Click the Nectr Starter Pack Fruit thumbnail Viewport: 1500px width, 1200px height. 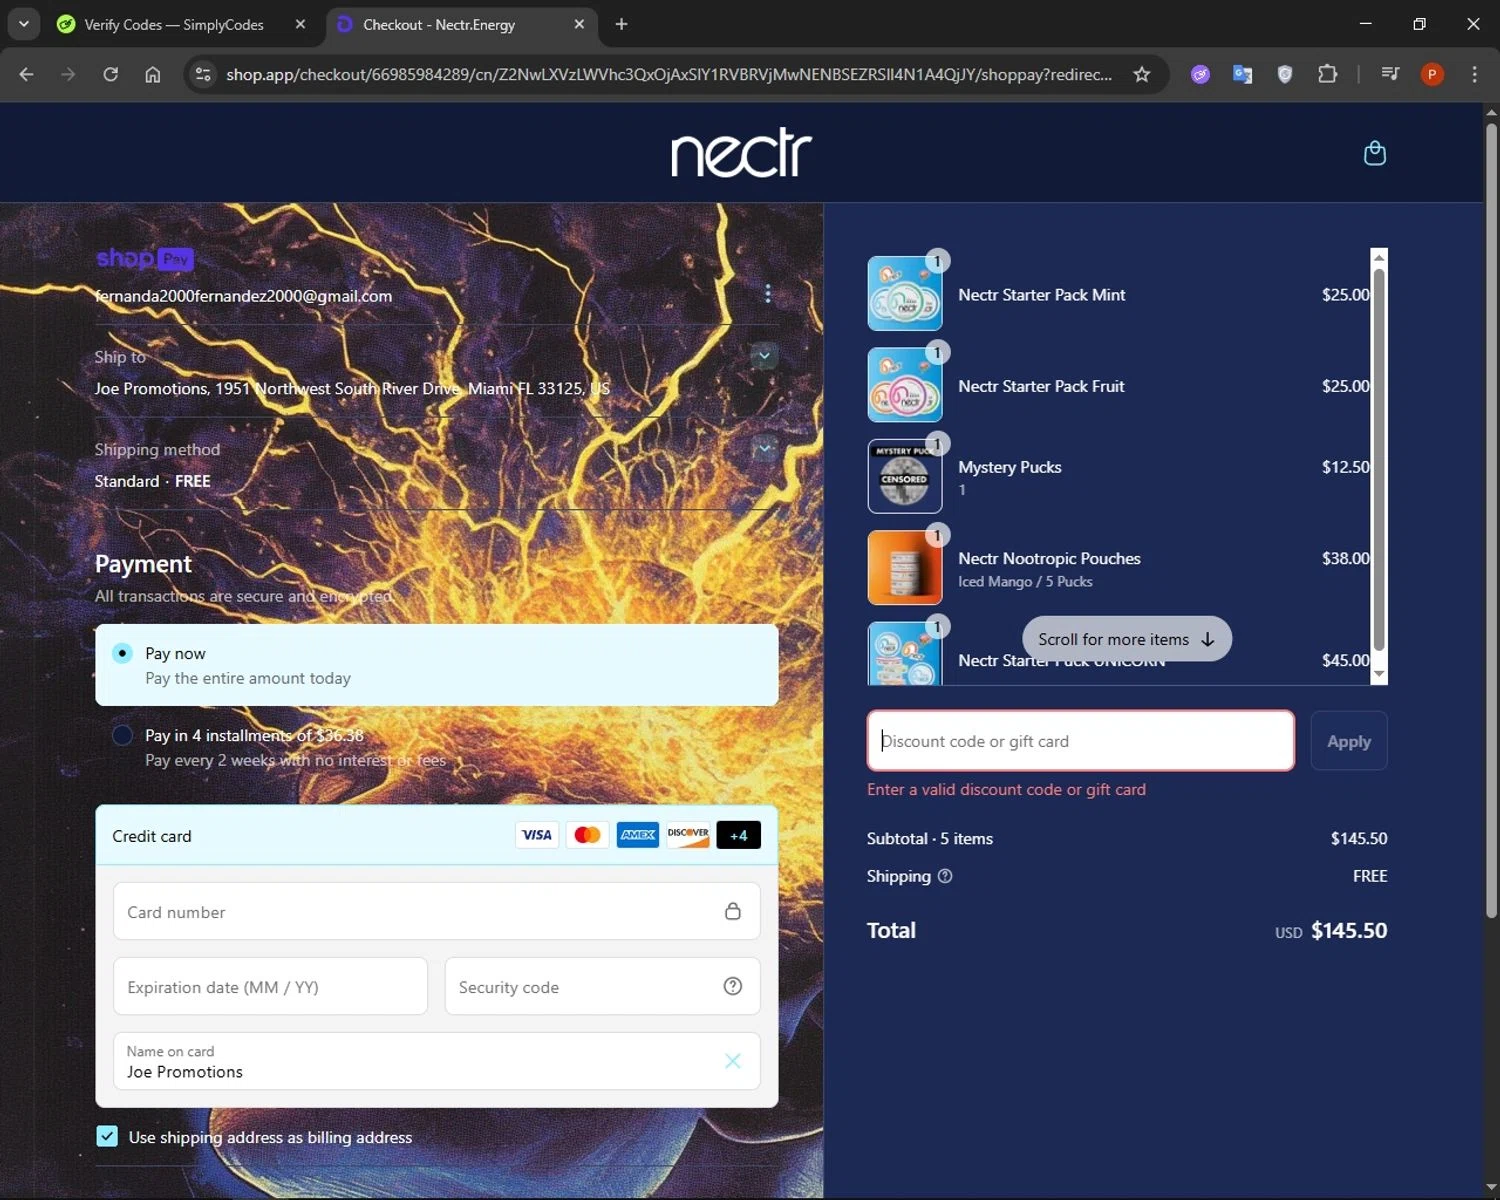pyautogui.click(x=904, y=385)
